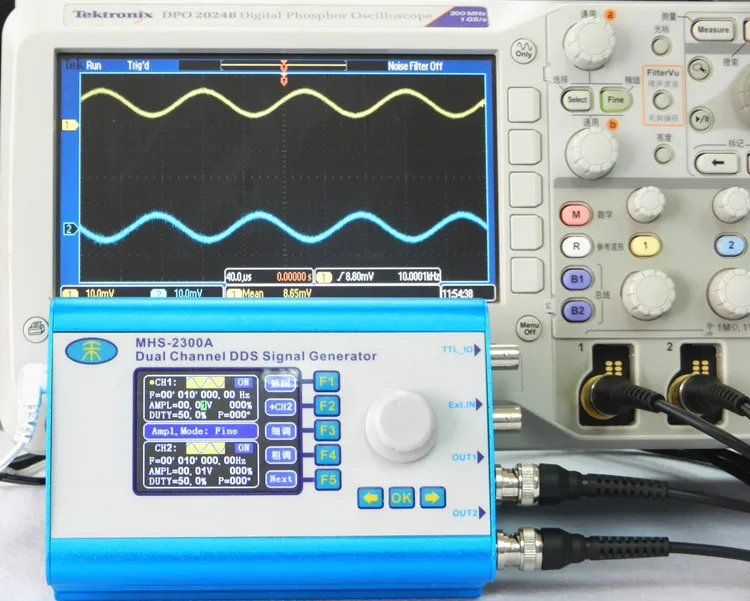Viewport: 750px width, 601px height.
Task: Click the OUT1 BNC connector
Action: coord(518,484)
